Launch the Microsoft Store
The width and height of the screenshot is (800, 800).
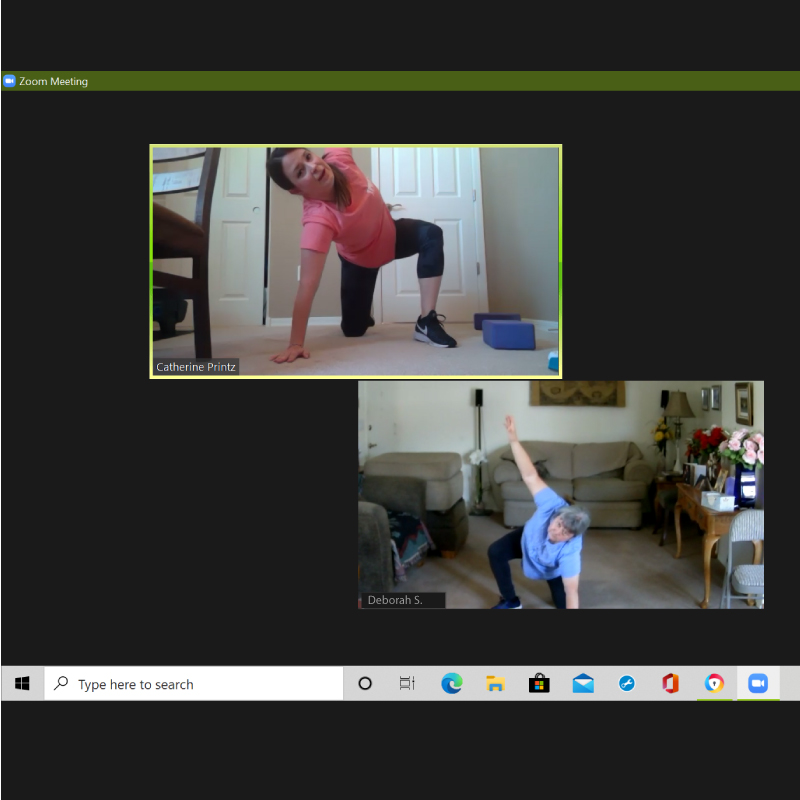pos(539,683)
